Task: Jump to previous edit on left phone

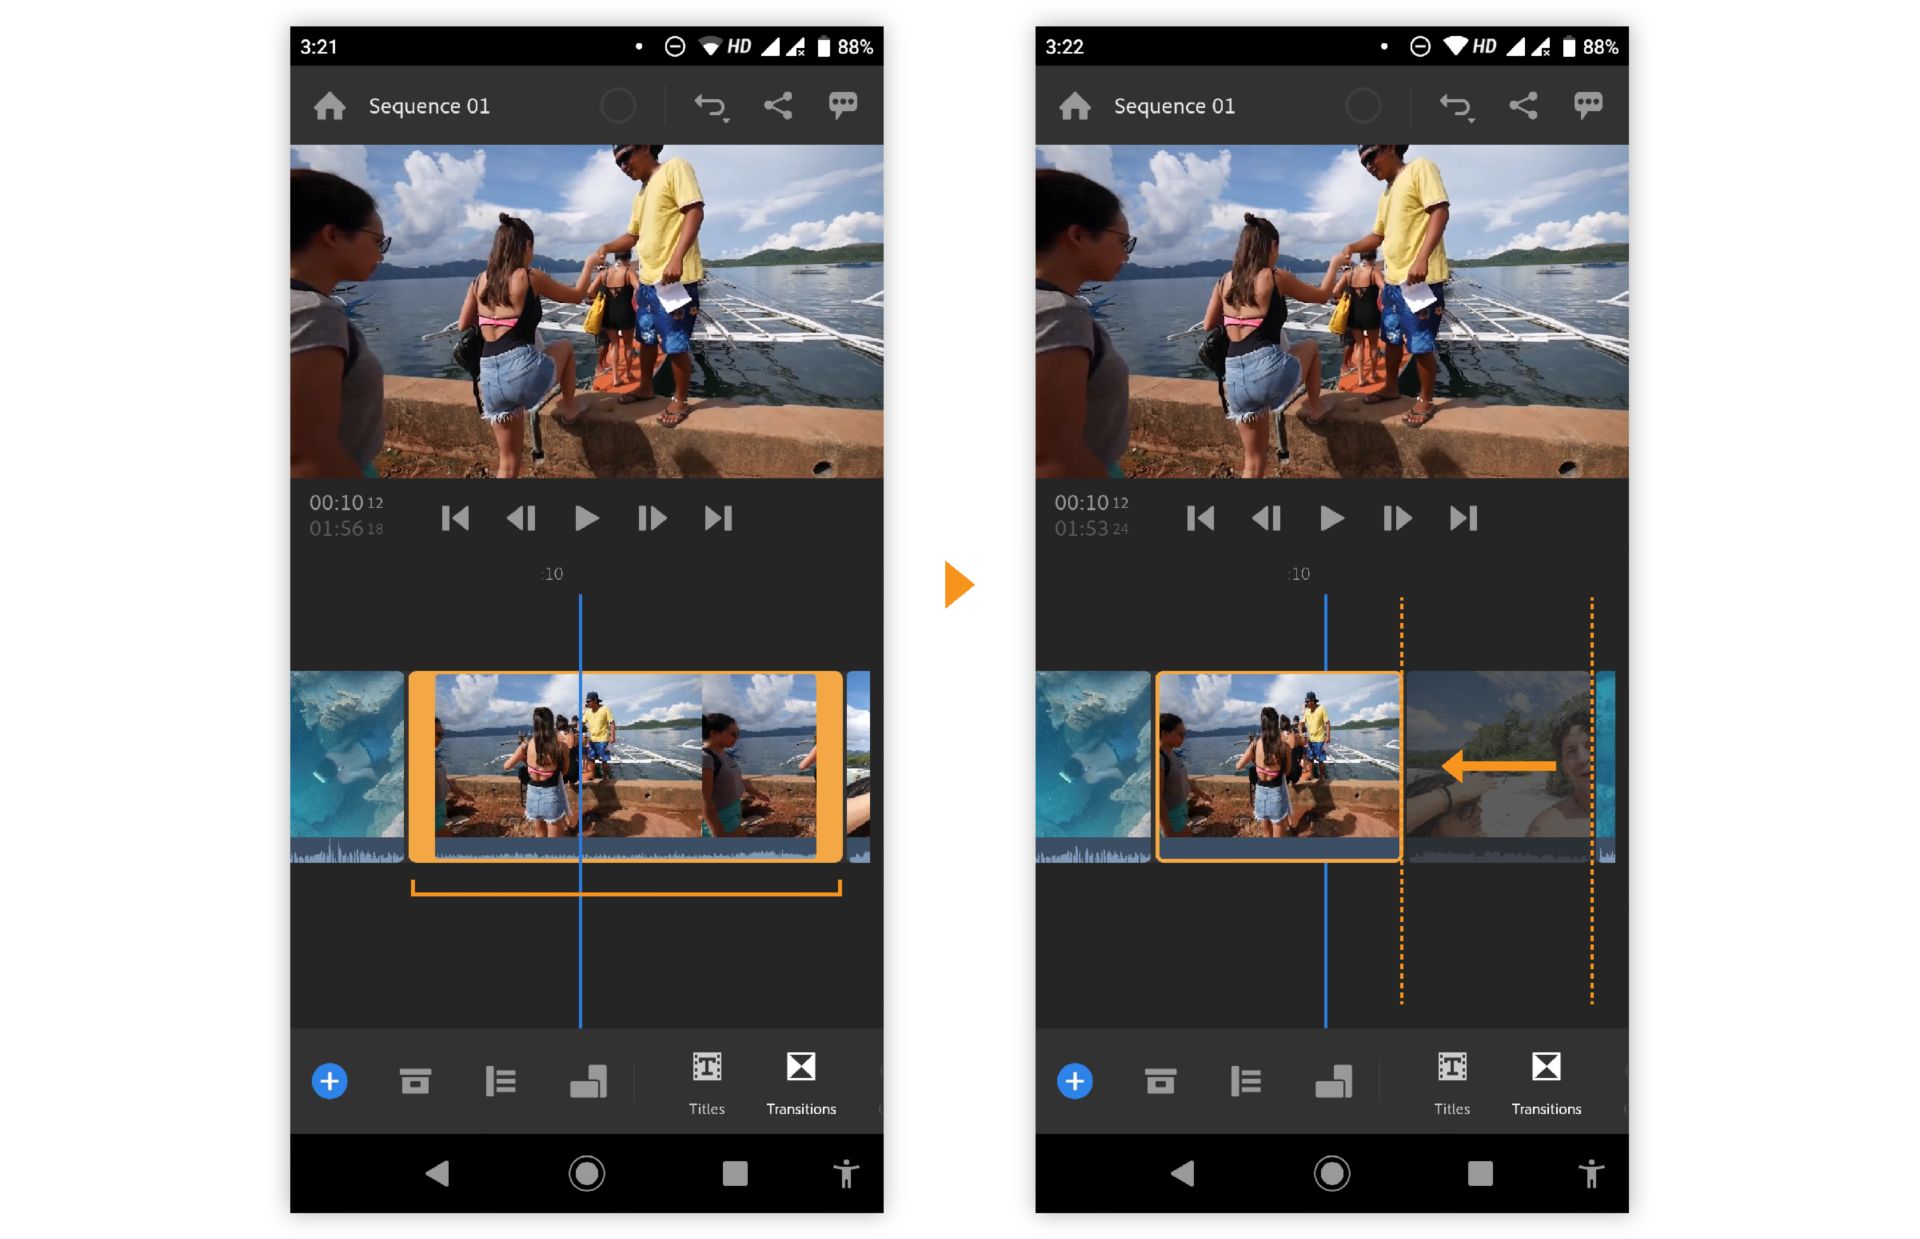Action: coord(455,518)
